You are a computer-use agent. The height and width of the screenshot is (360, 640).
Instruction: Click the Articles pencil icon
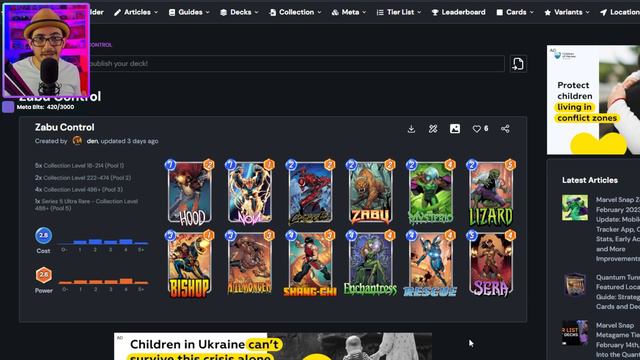(118, 13)
